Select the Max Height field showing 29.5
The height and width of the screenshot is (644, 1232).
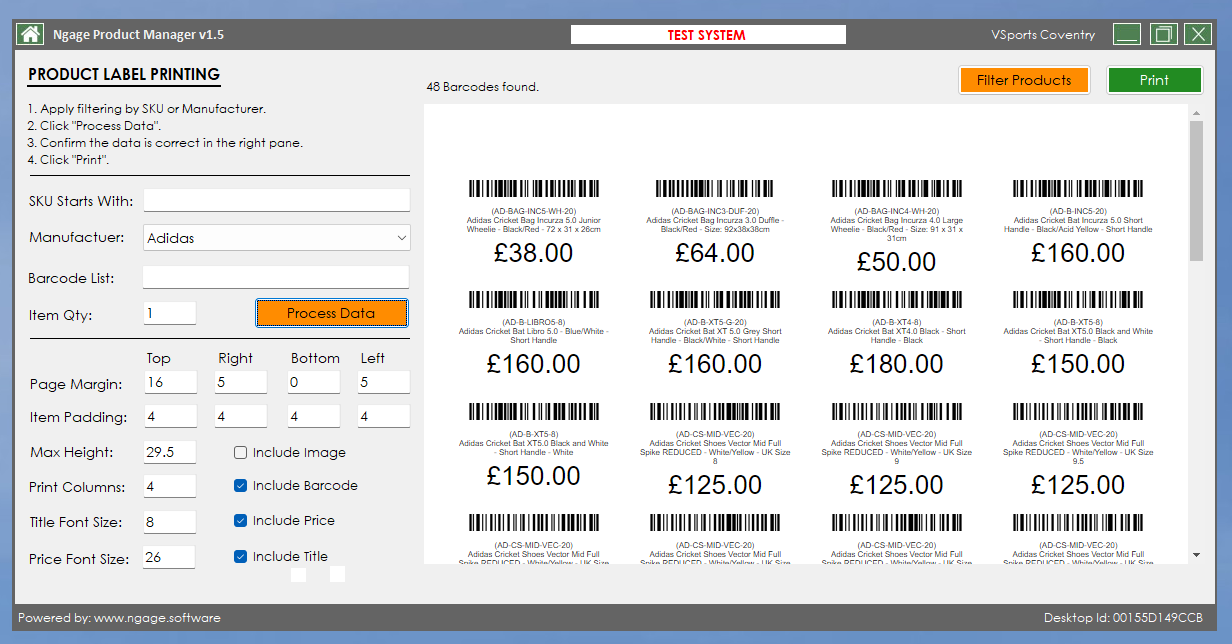tap(170, 452)
